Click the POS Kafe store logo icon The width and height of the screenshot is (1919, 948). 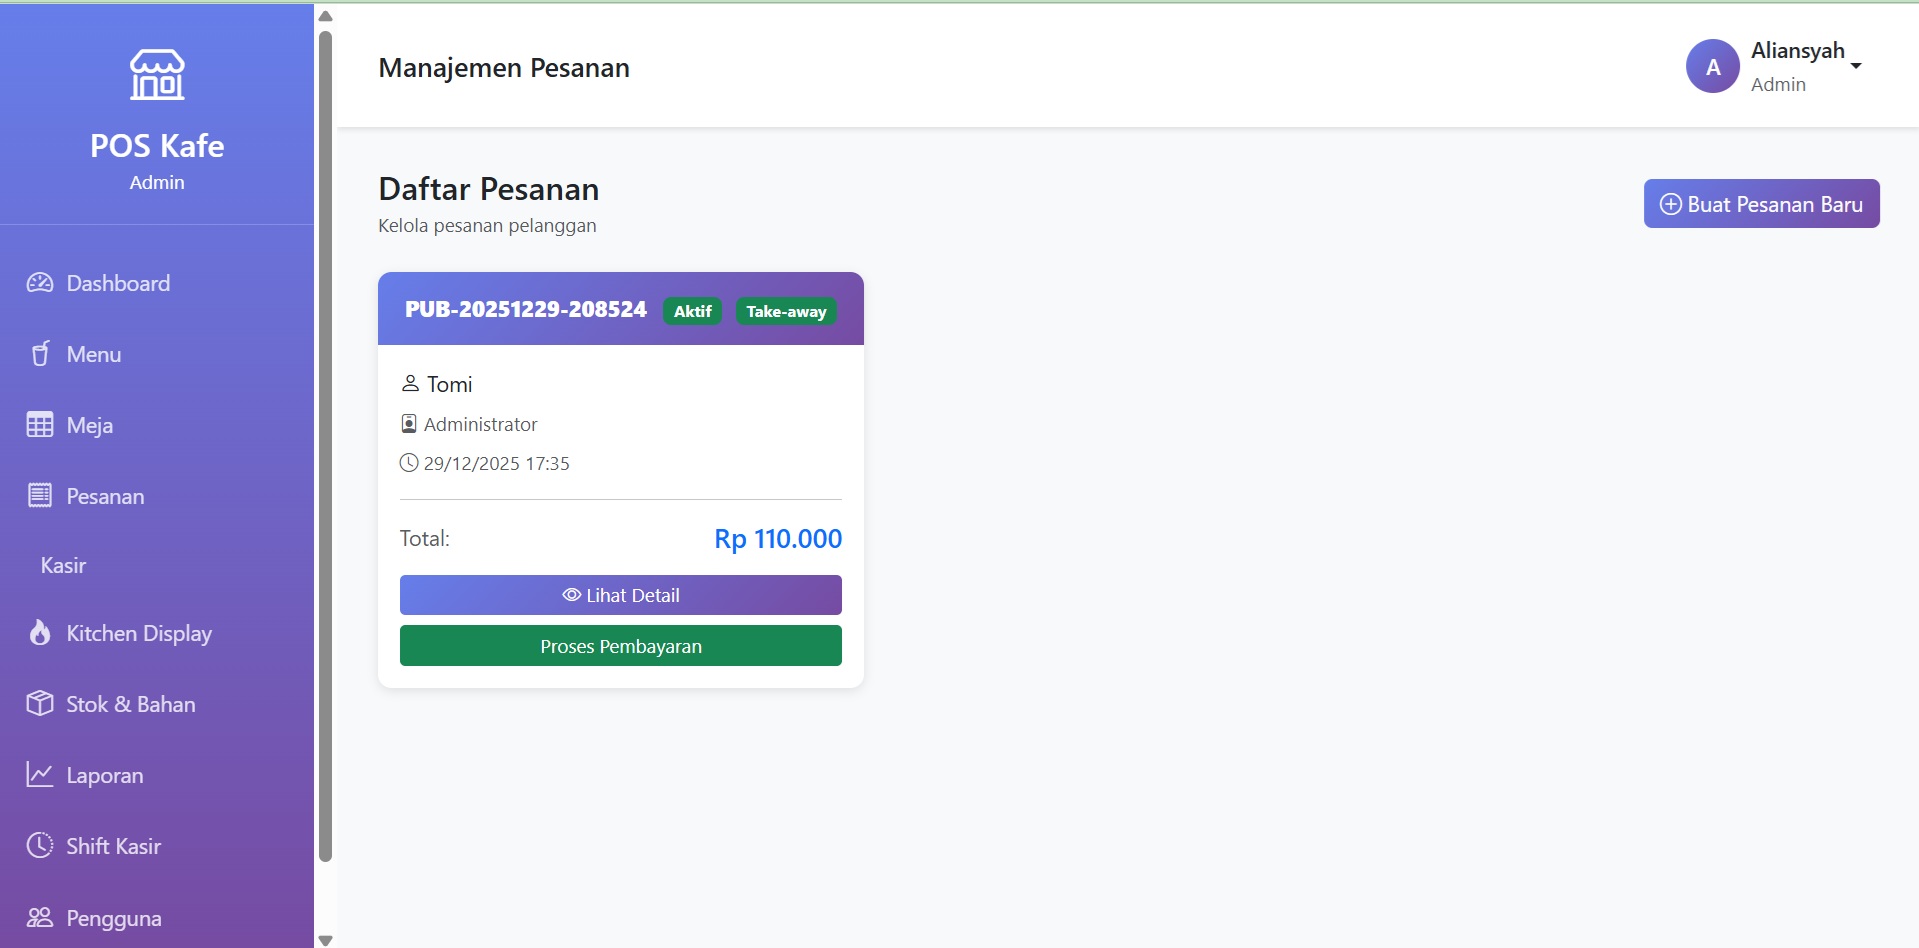[x=157, y=75]
